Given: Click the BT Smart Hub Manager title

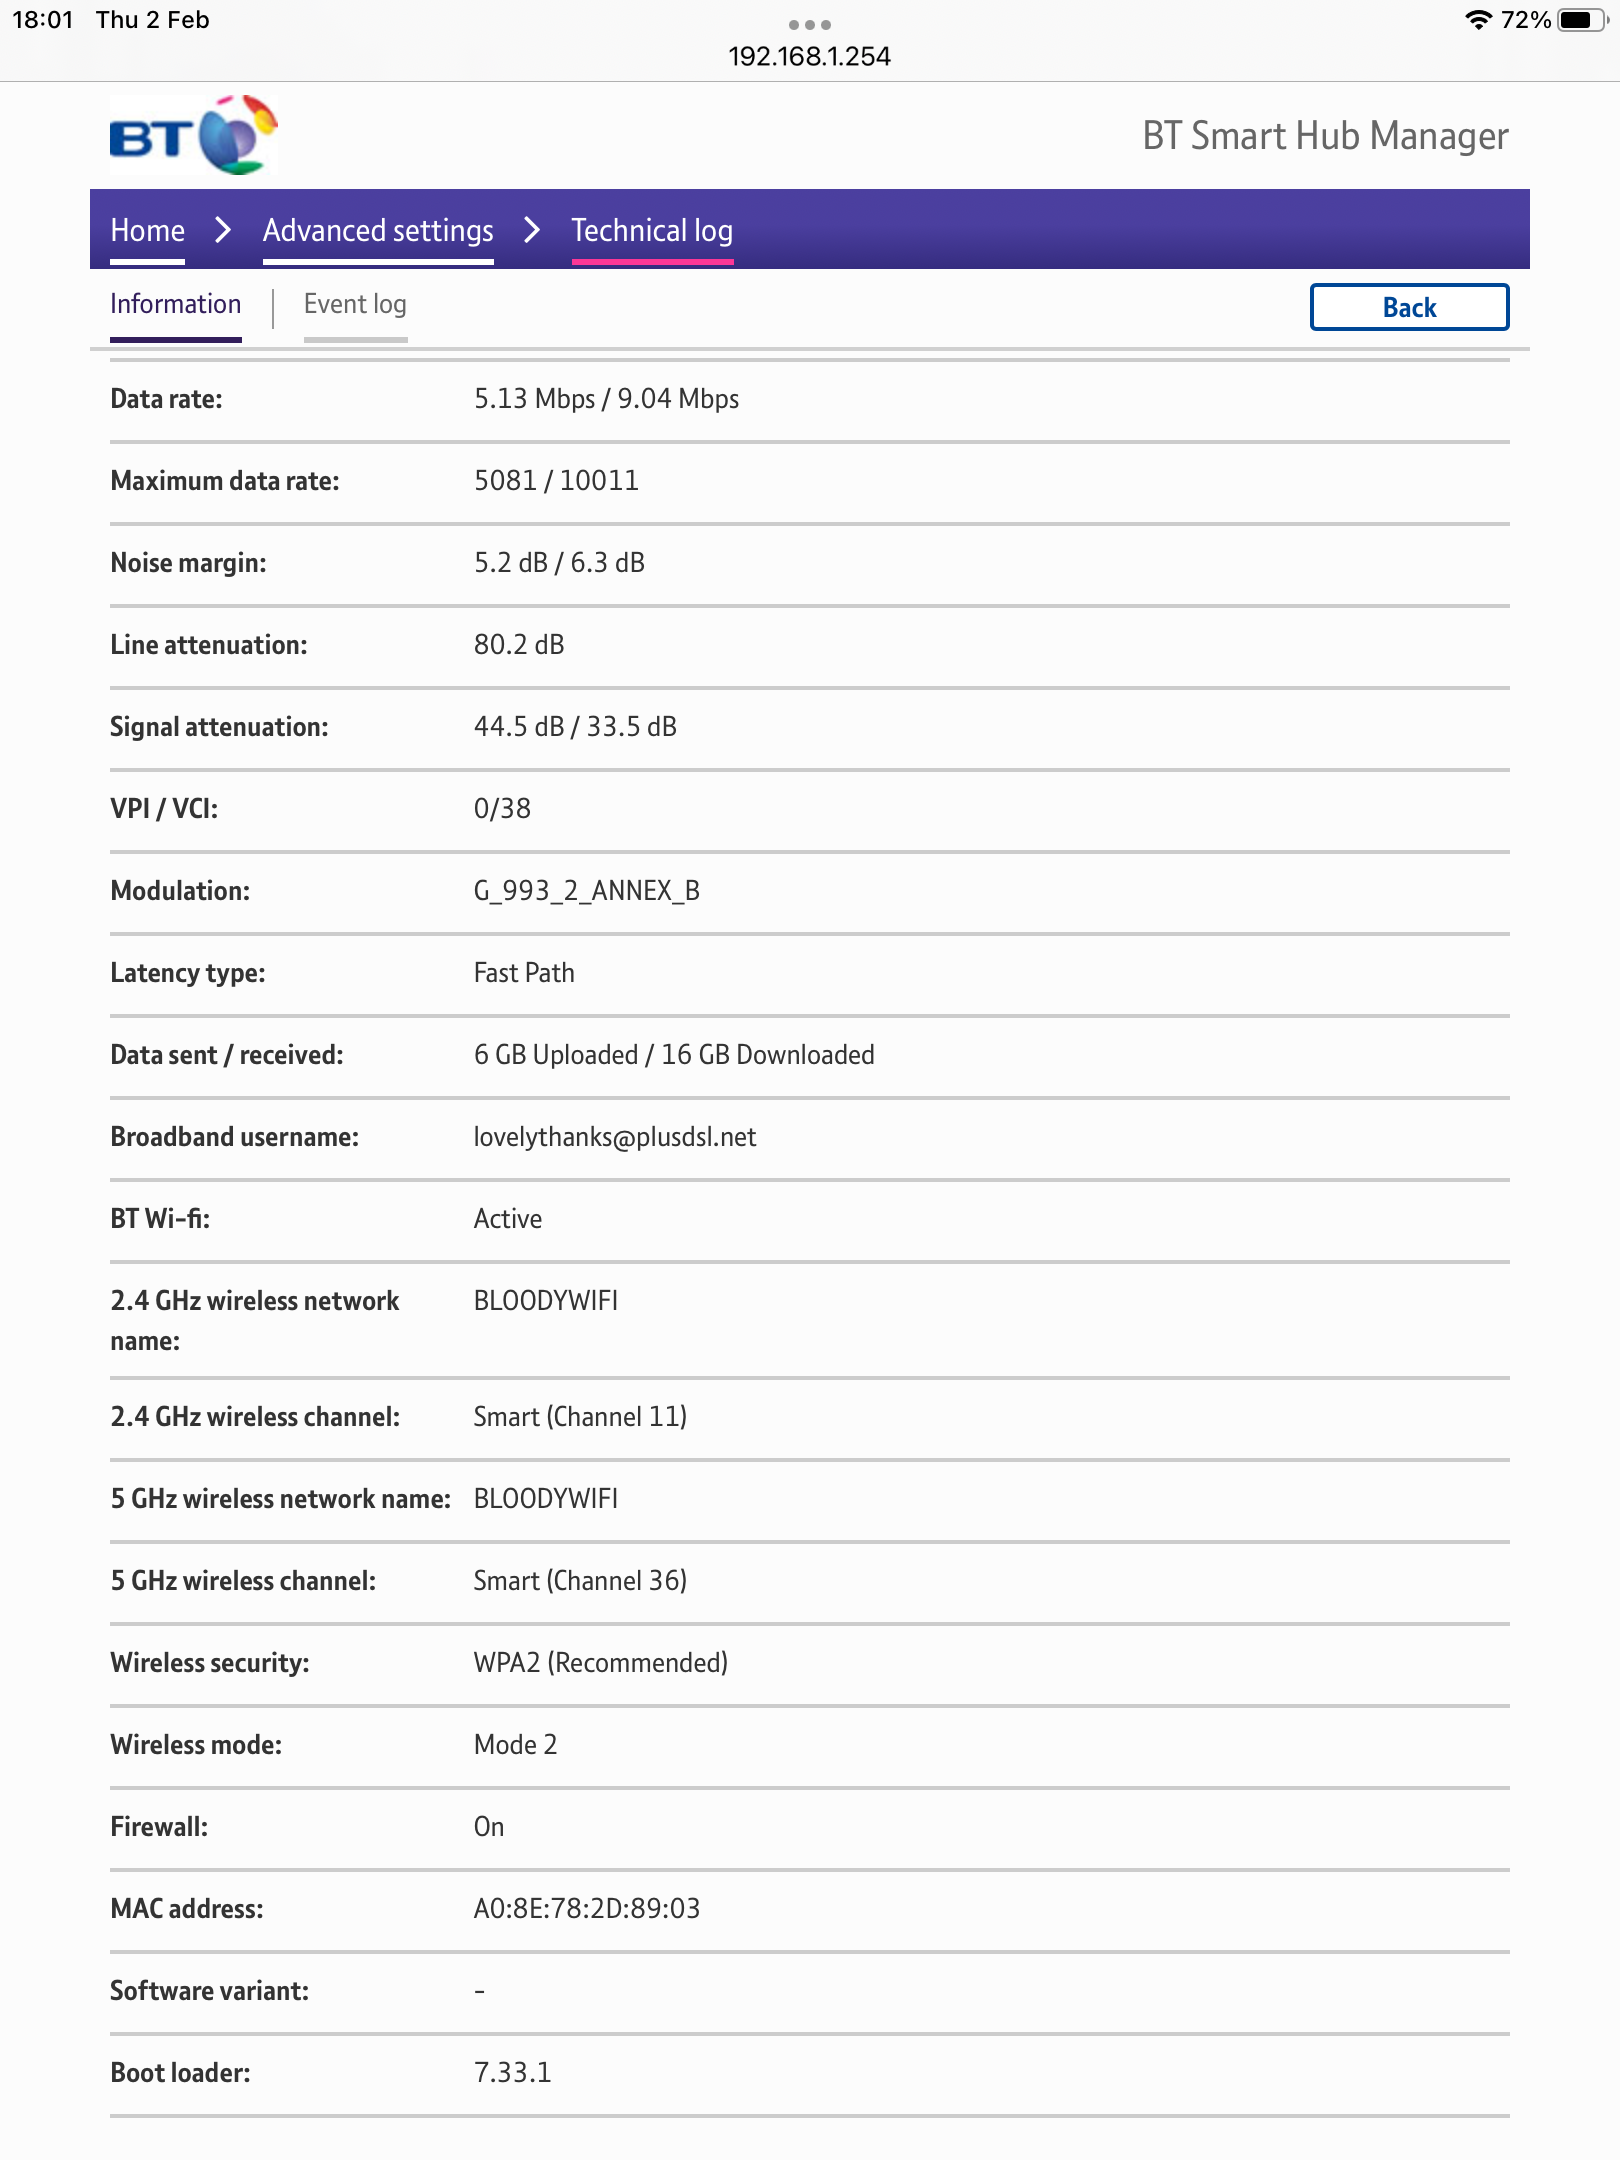Looking at the screenshot, I should click(1325, 136).
